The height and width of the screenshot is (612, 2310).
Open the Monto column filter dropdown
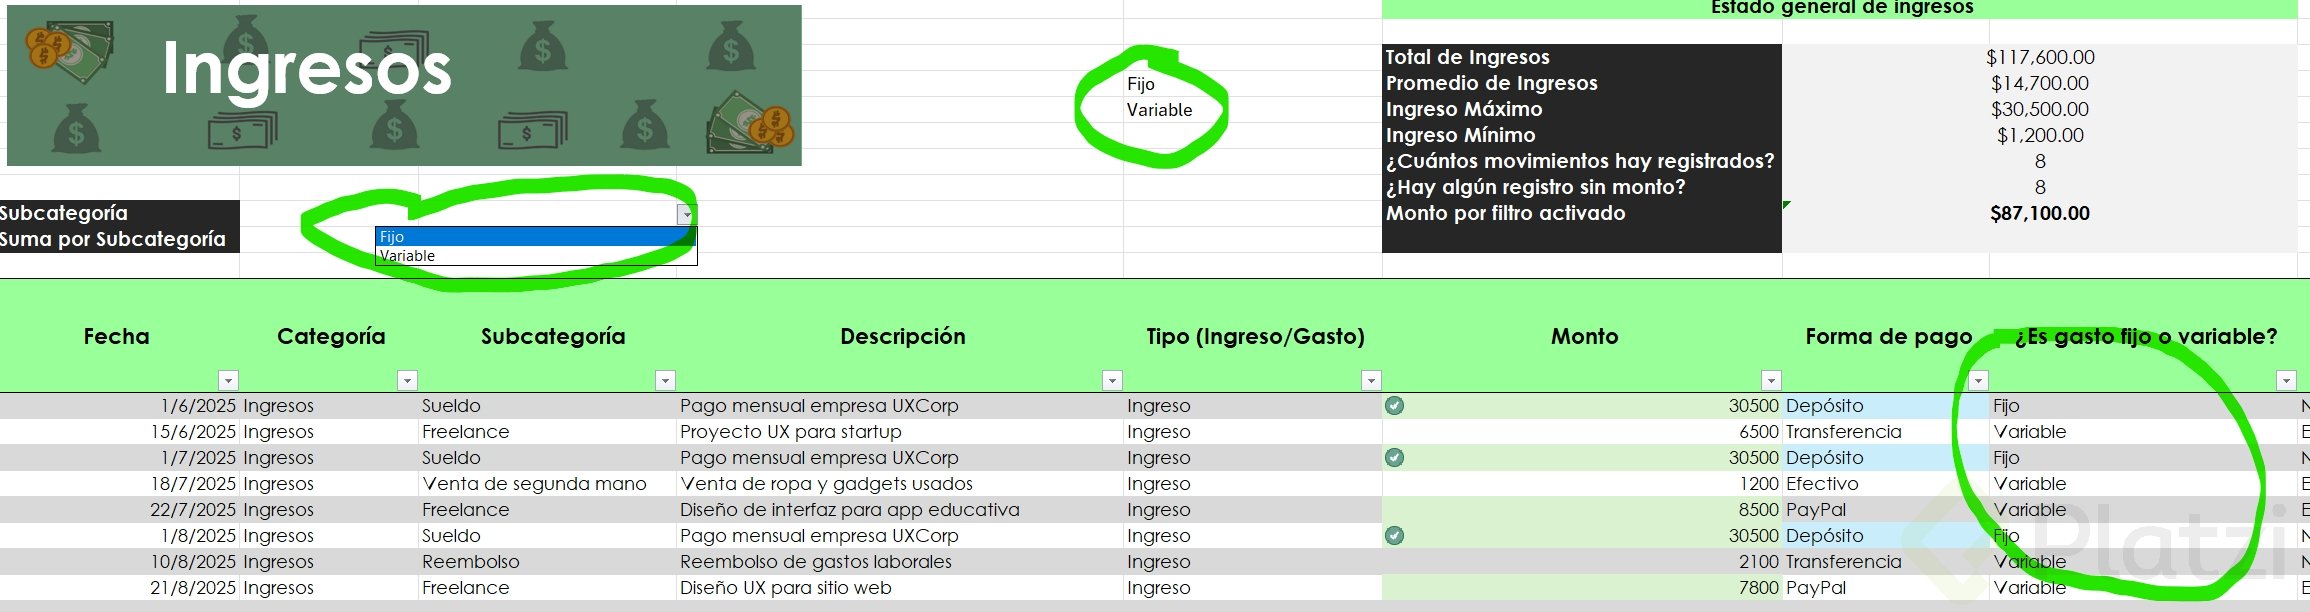point(1771,380)
